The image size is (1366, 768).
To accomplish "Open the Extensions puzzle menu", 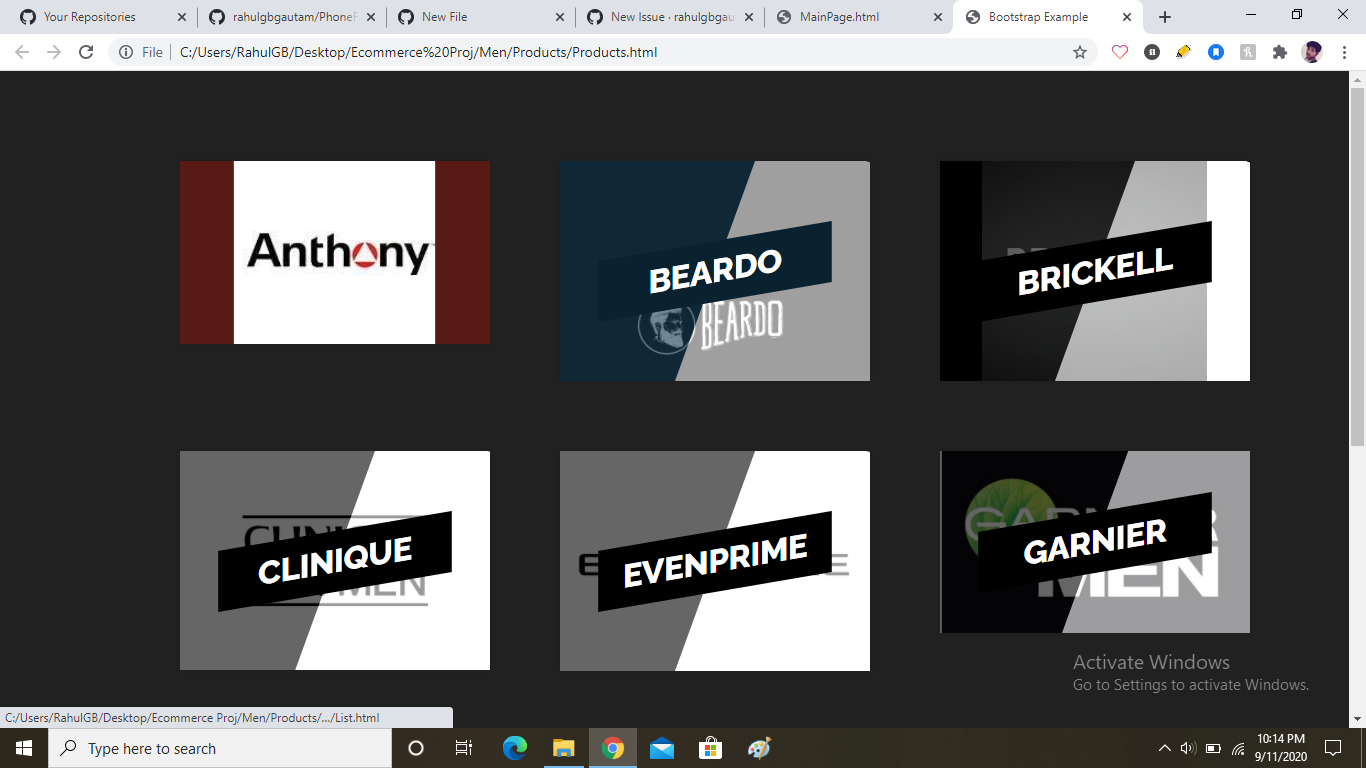I will coord(1280,52).
